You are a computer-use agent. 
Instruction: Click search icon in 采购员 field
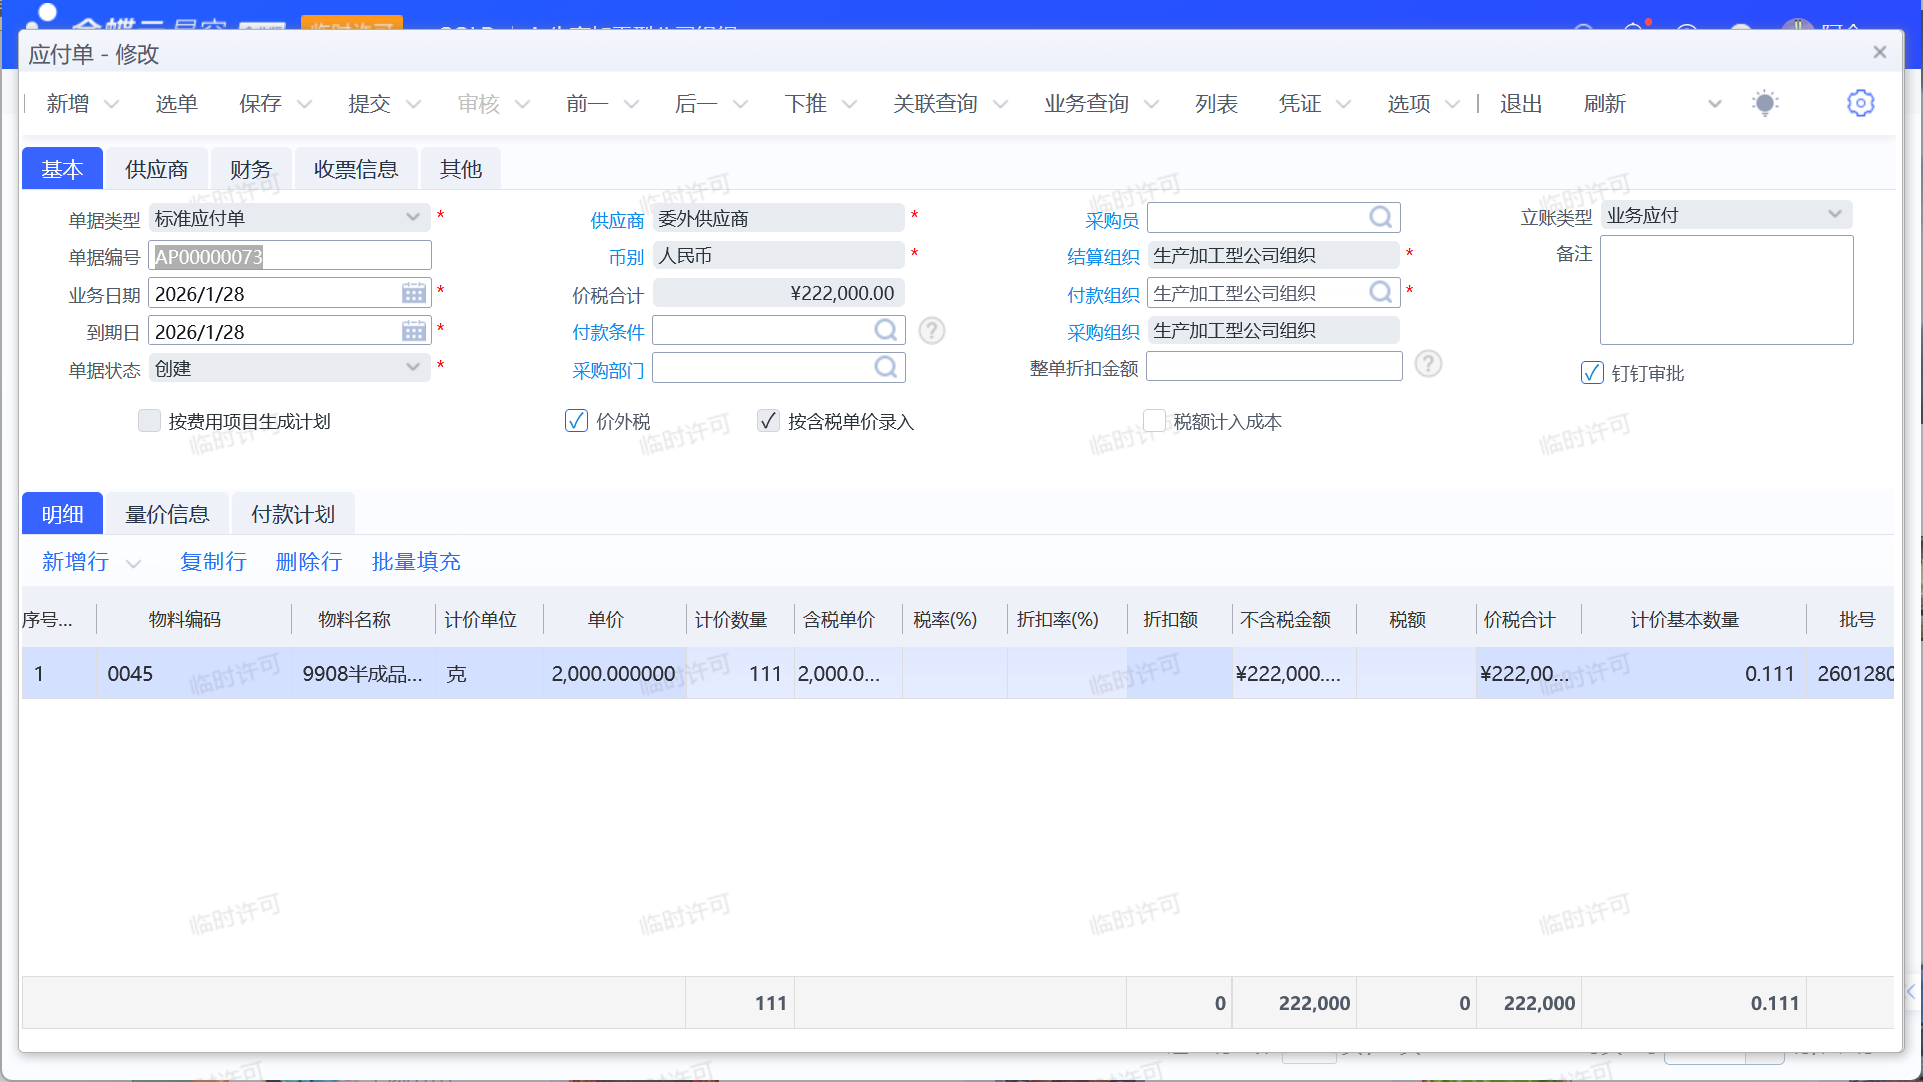pyautogui.click(x=1380, y=217)
